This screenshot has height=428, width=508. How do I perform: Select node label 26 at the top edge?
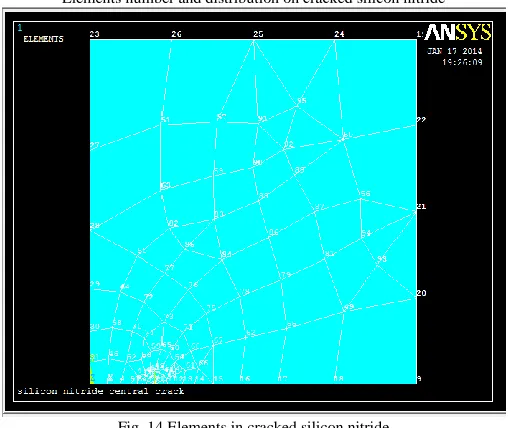[176, 34]
